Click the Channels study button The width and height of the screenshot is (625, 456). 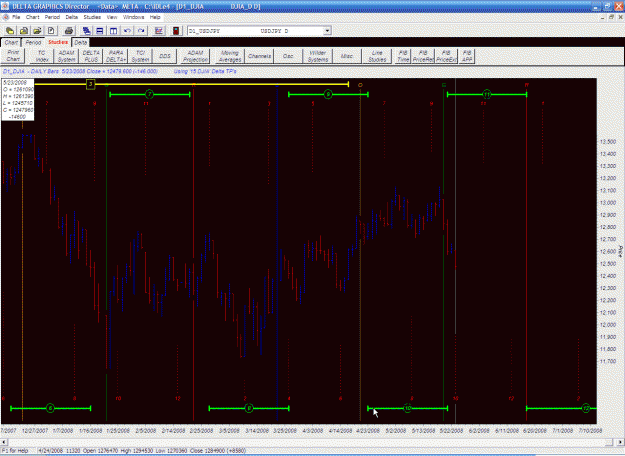[259, 56]
